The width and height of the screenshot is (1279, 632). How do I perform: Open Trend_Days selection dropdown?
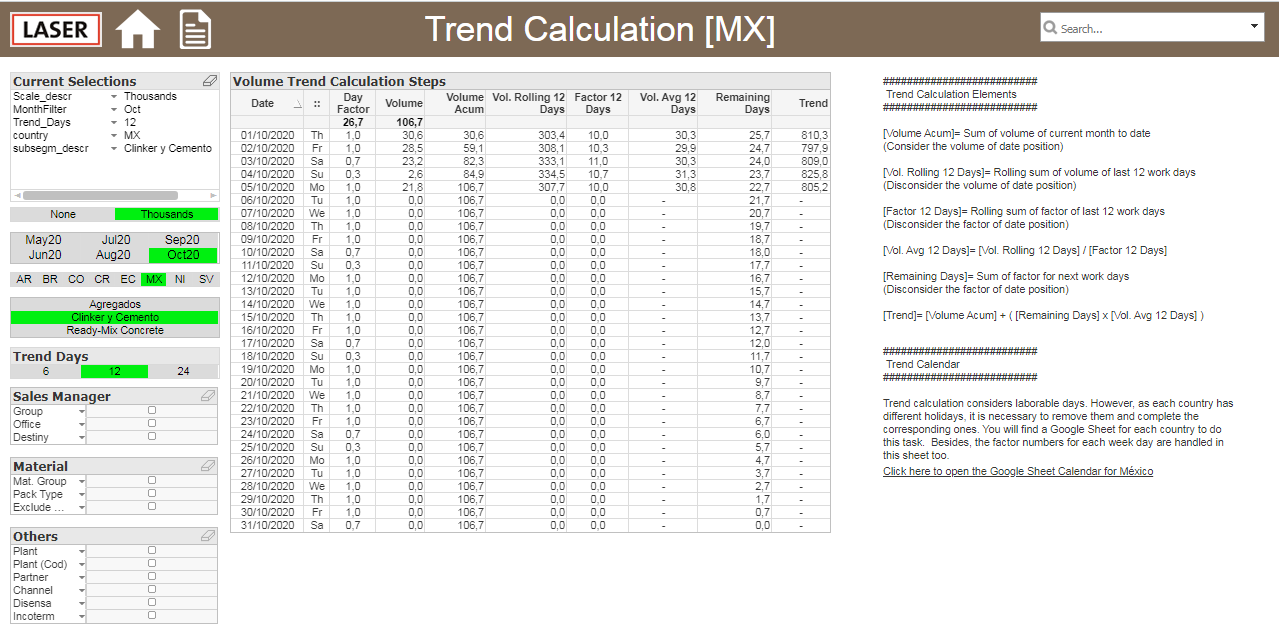click(x=114, y=123)
